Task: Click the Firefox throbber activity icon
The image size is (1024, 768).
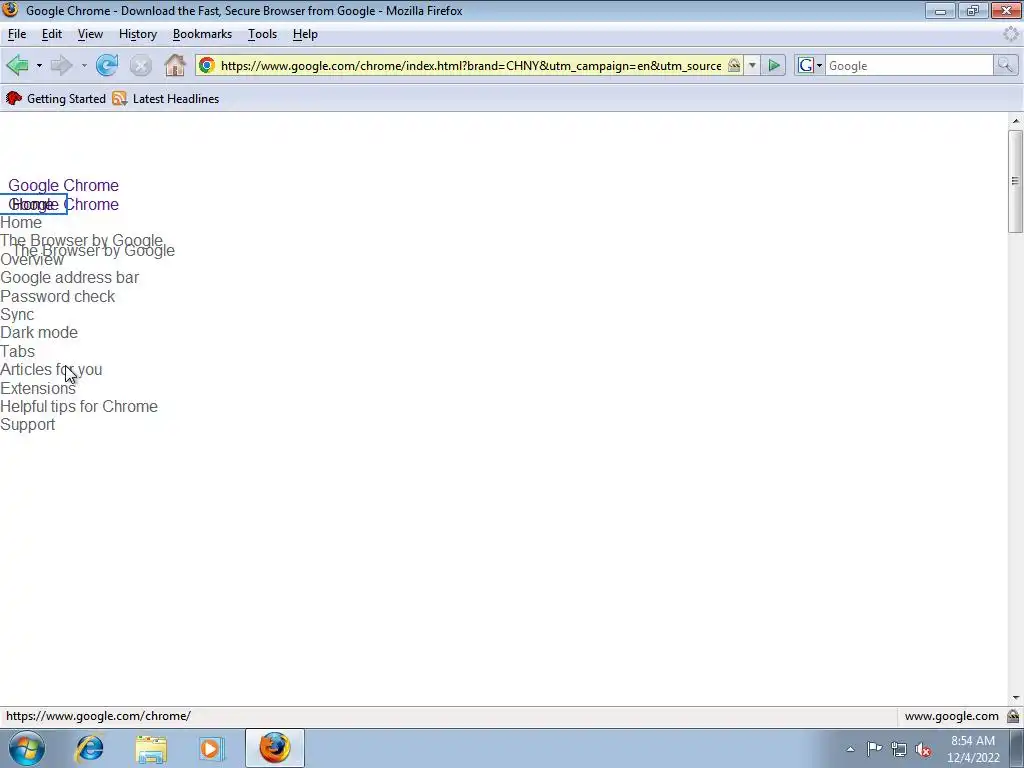Action: 1010,34
